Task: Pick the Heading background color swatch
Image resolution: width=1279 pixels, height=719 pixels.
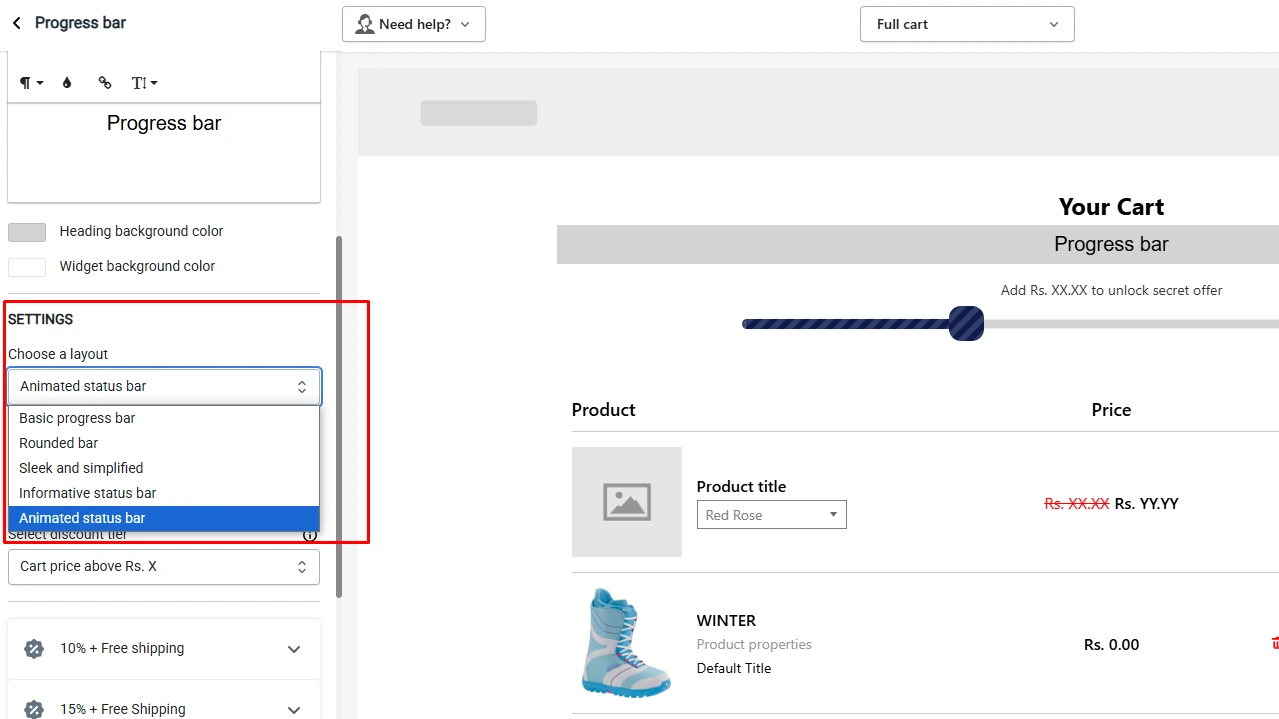Action: (x=27, y=232)
